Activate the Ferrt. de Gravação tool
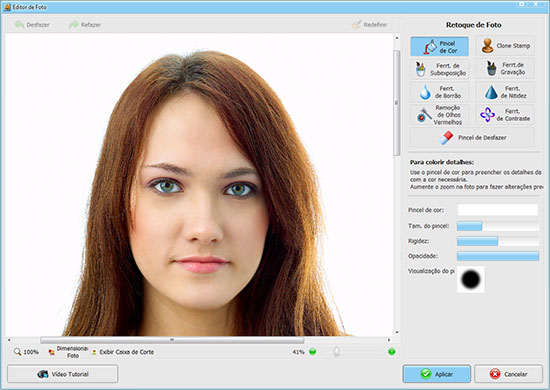Image resolution: width=550 pixels, height=390 pixels. pyautogui.click(x=505, y=68)
